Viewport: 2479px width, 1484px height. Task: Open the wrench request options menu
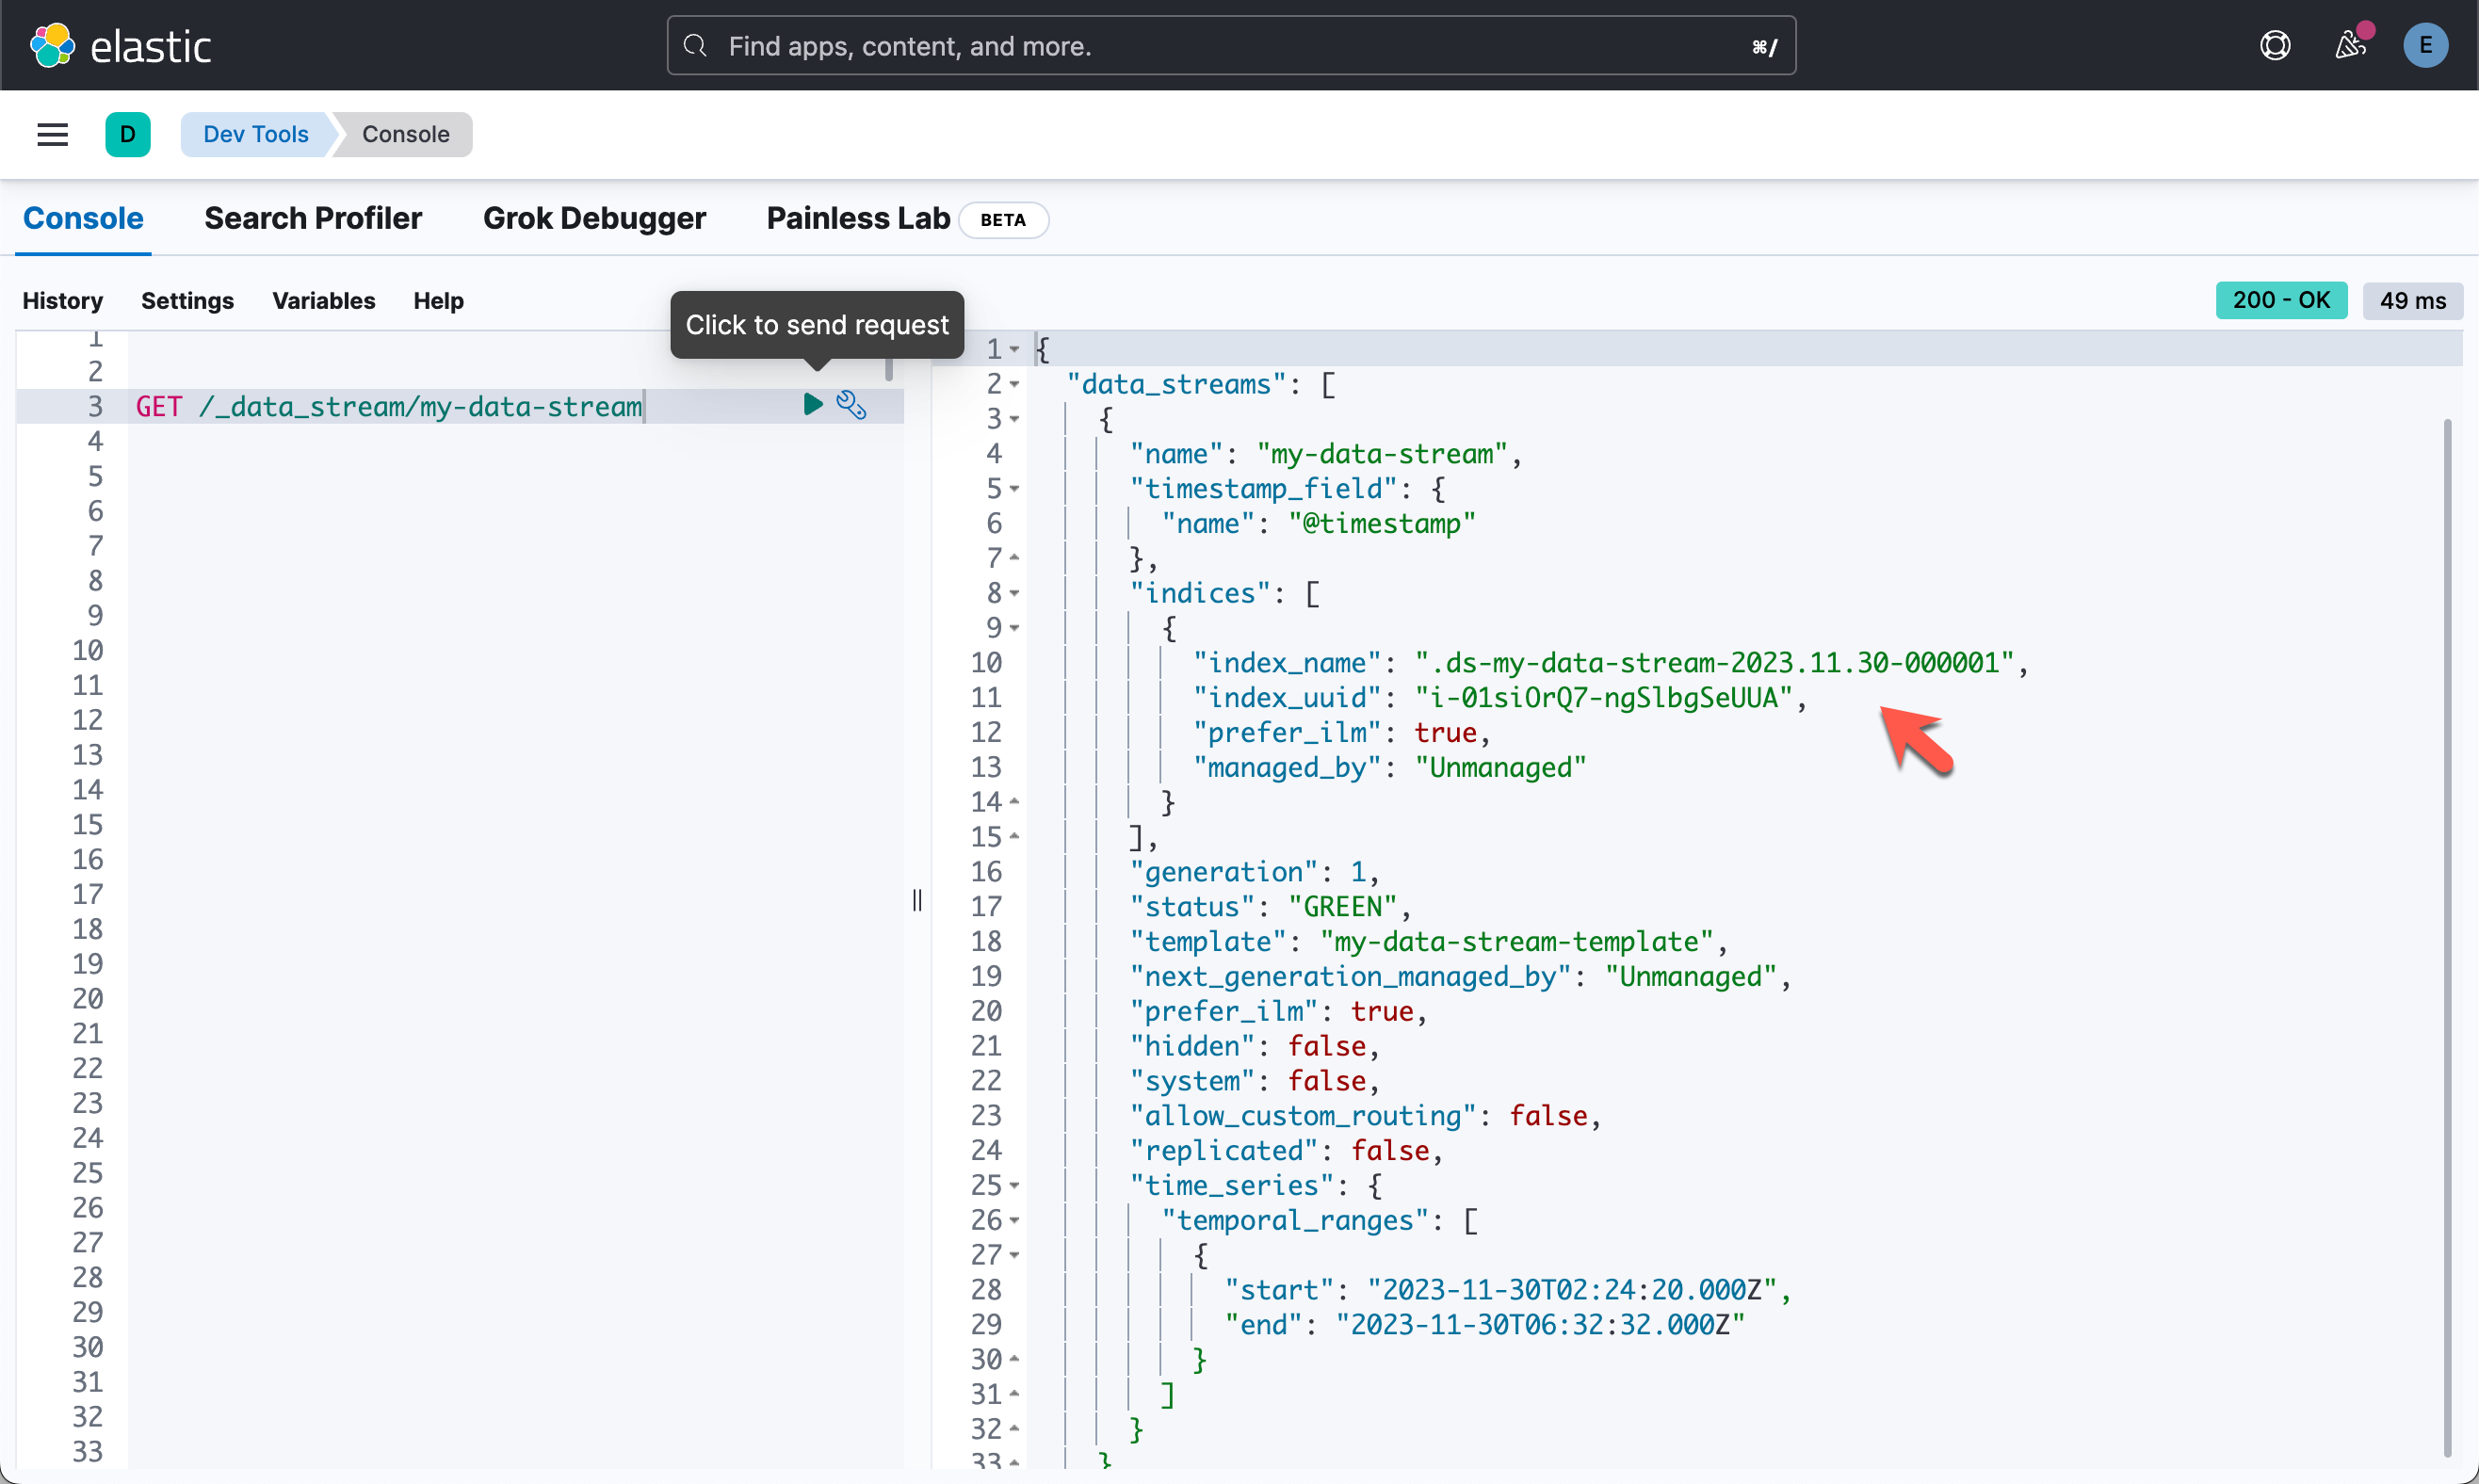pyautogui.click(x=851, y=405)
